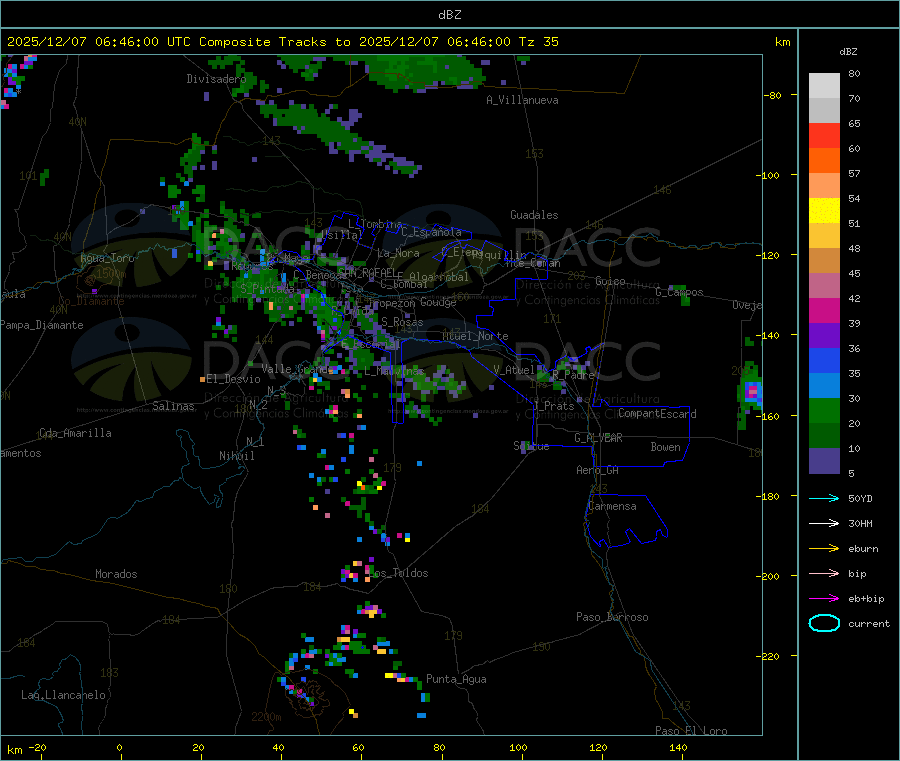
Task: Pick the purple 36-39 dBZ legend swatch
Action: (x=824, y=336)
